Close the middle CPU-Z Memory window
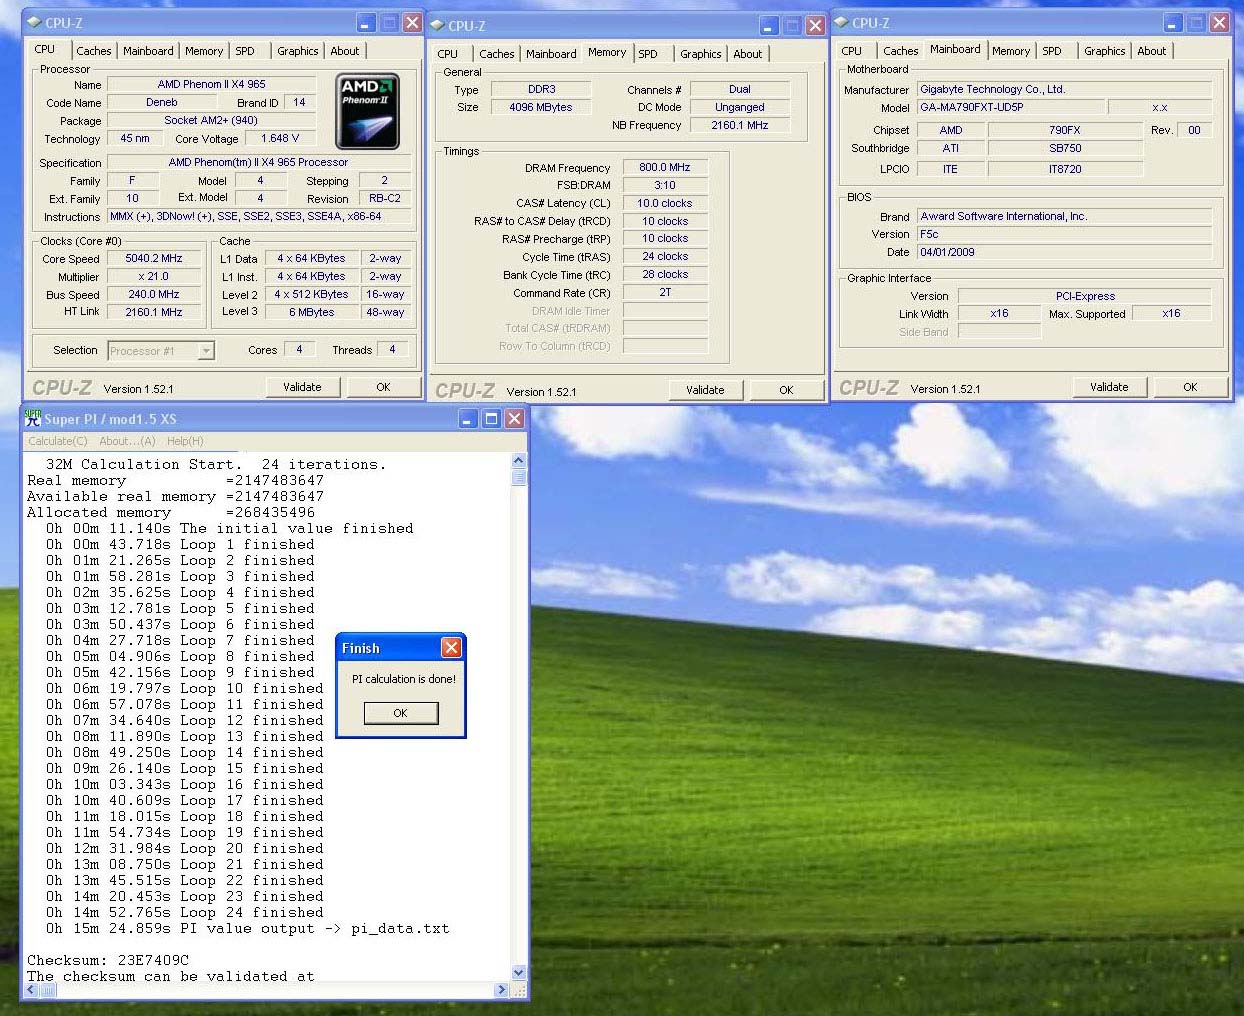The height and width of the screenshot is (1016, 1244). tap(815, 25)
